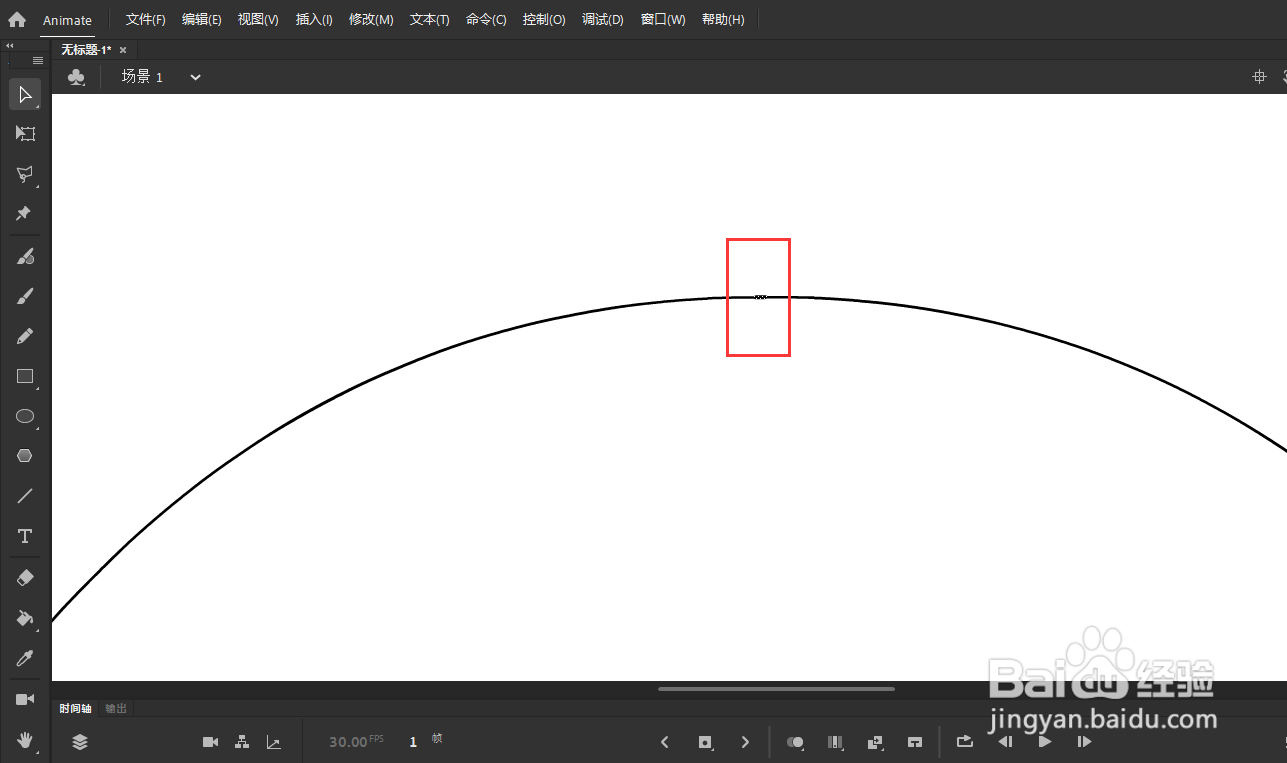Toggle timeline camera layer
Screen dimensions: 1287x763
pos(210,742)
